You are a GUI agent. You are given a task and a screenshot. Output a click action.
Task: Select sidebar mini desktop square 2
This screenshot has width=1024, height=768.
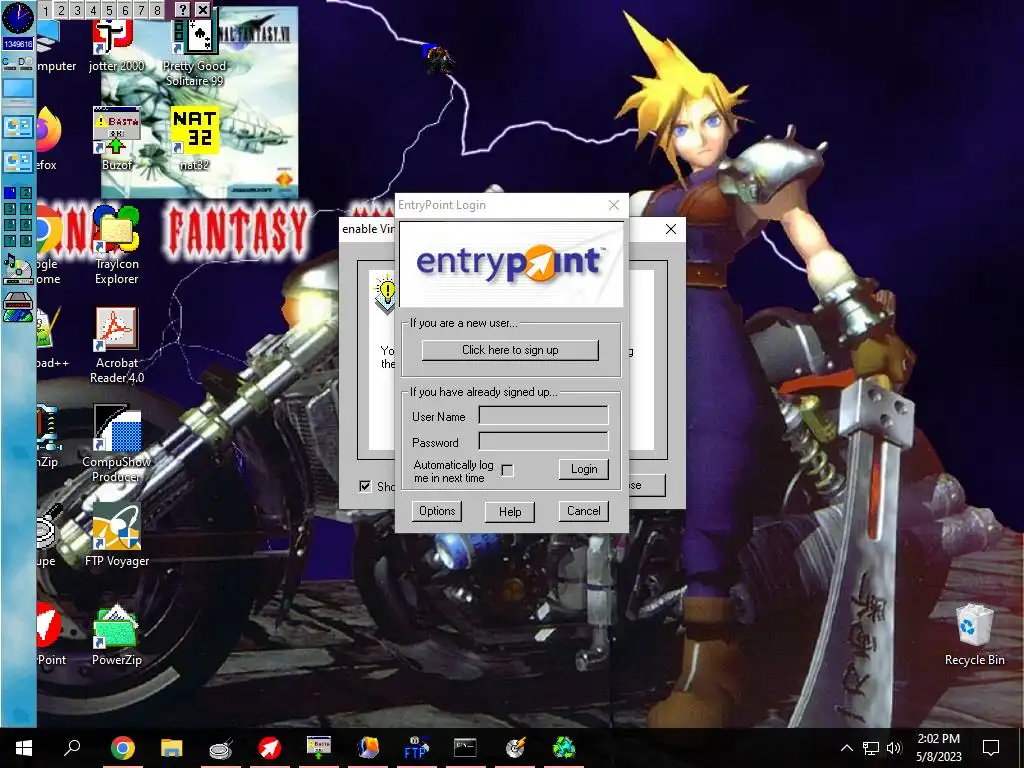(x=25, y=193)
